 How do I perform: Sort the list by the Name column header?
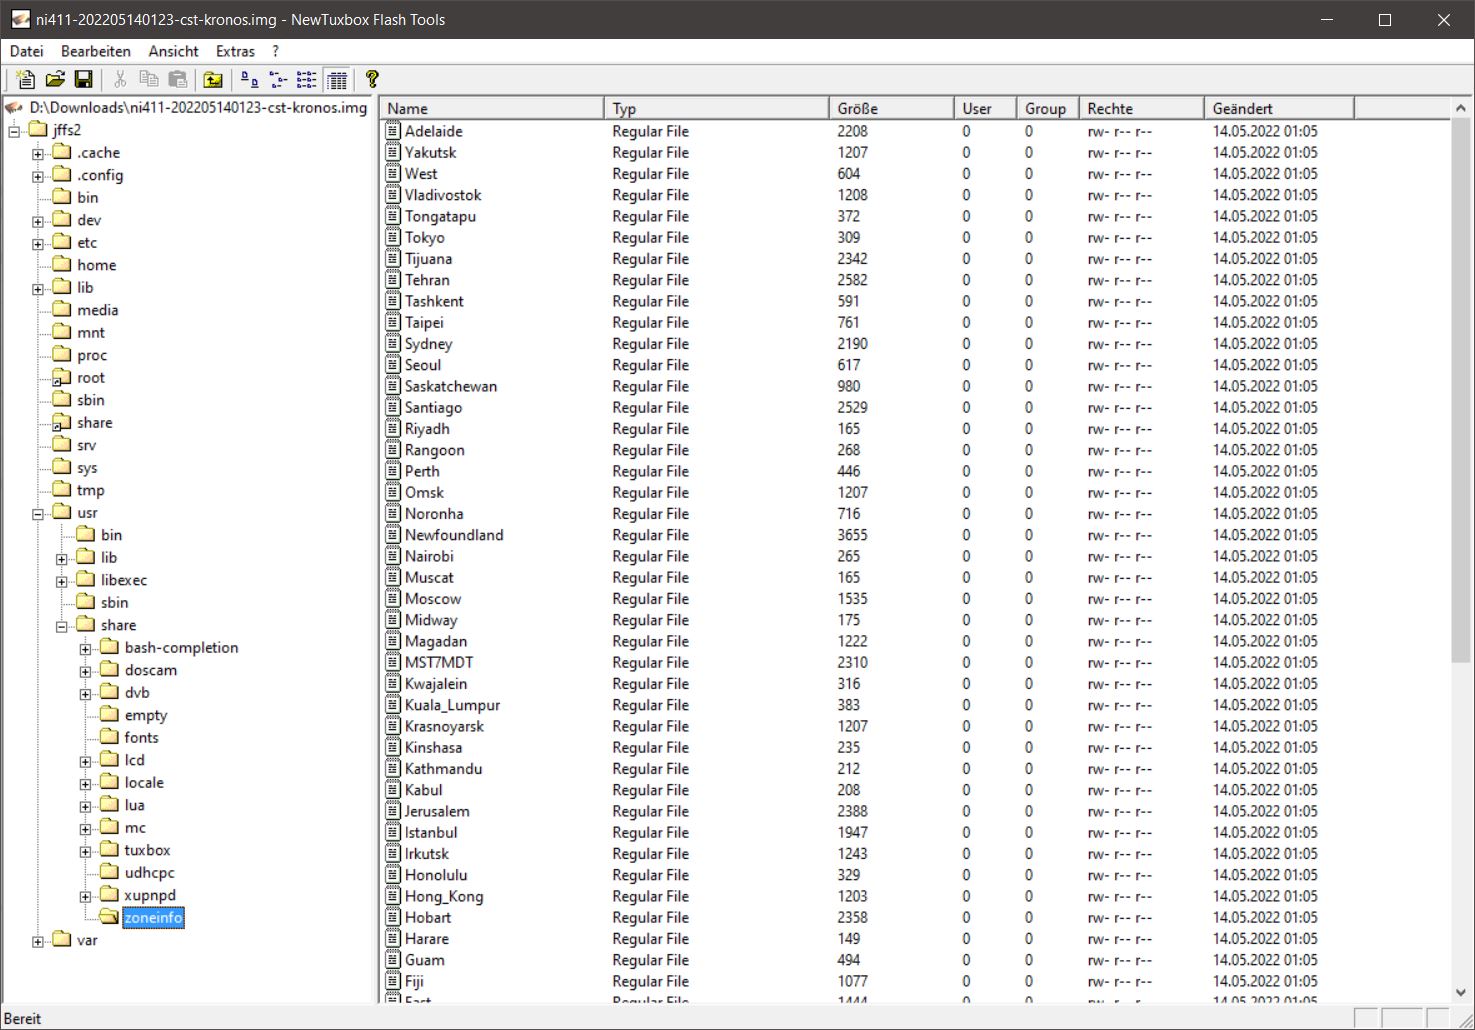click(492, 108)
